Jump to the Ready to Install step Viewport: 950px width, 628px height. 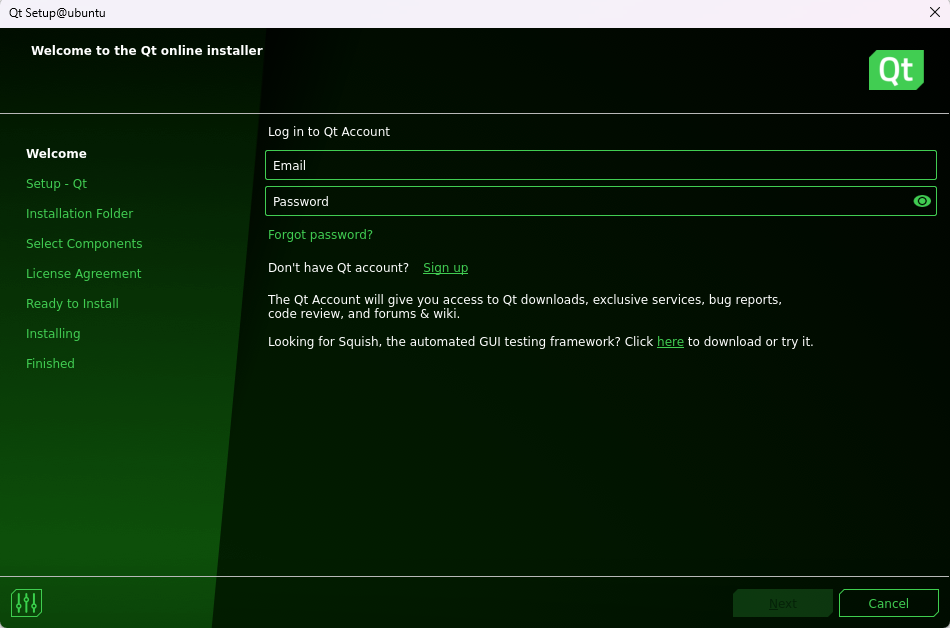(x=72, y=304)
